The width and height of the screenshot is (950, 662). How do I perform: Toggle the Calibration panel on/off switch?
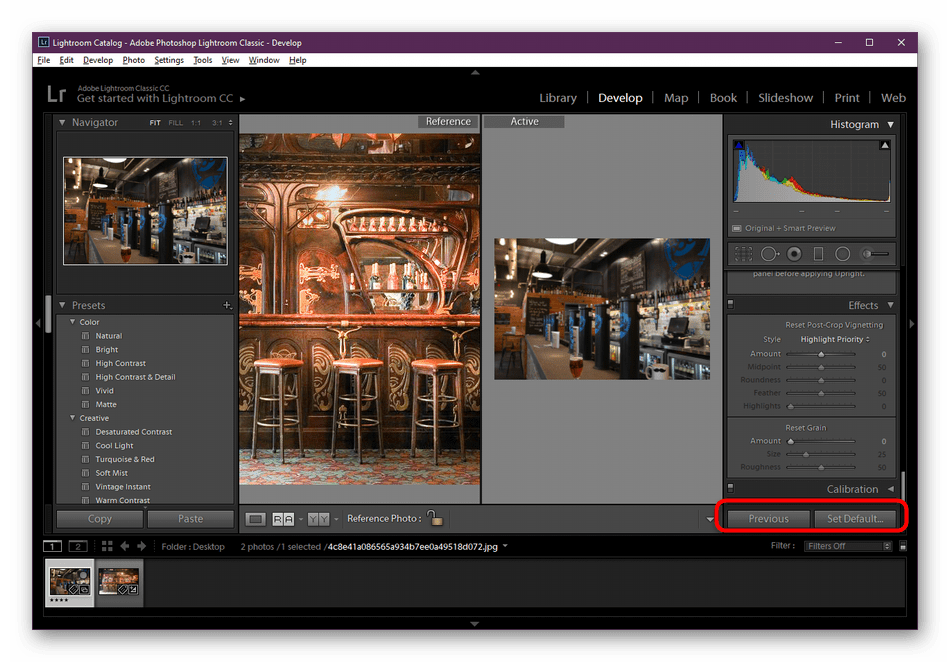coord(730,488)
